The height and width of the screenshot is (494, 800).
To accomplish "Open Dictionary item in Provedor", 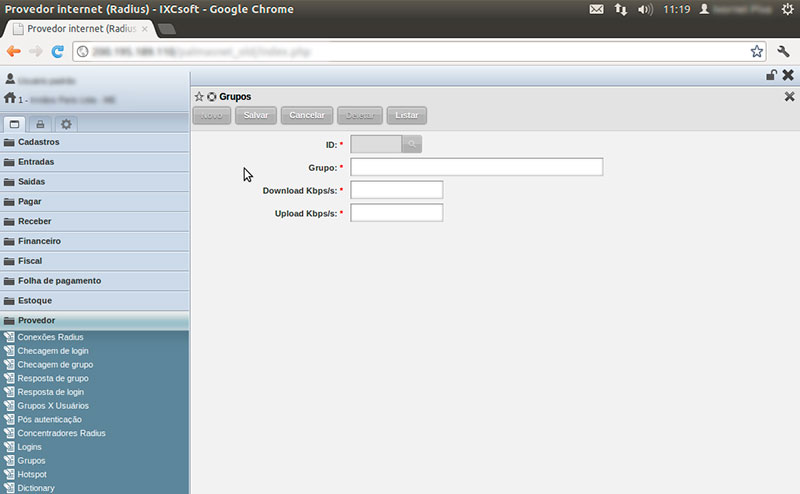I will tap(36, 488).
